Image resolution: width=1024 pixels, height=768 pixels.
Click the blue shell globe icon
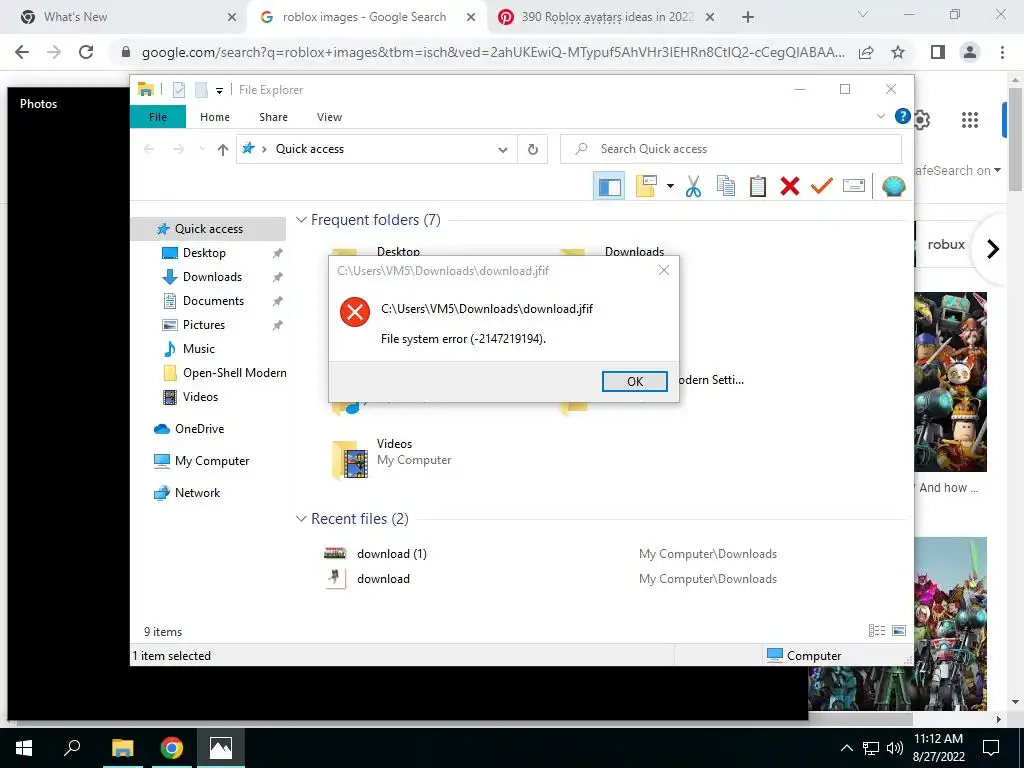(893, 186)
